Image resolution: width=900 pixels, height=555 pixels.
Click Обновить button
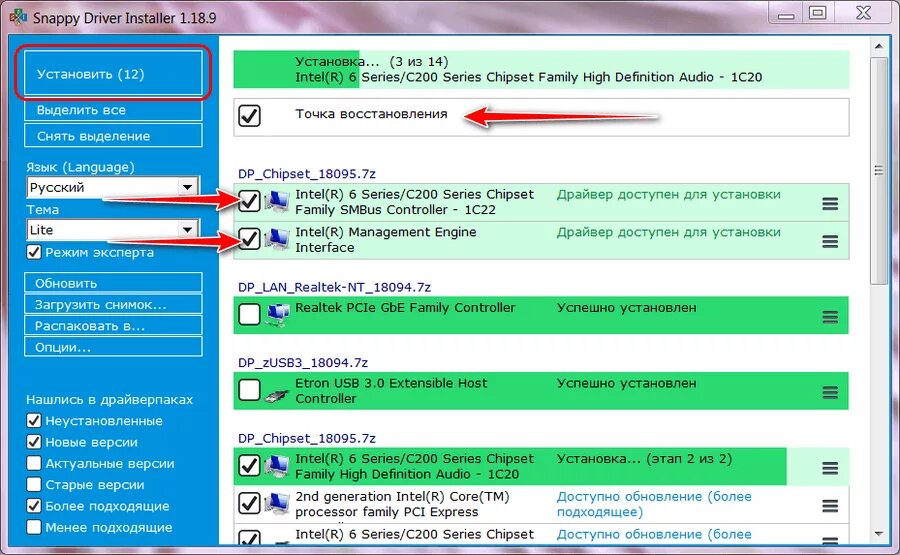tap(113, 283)
